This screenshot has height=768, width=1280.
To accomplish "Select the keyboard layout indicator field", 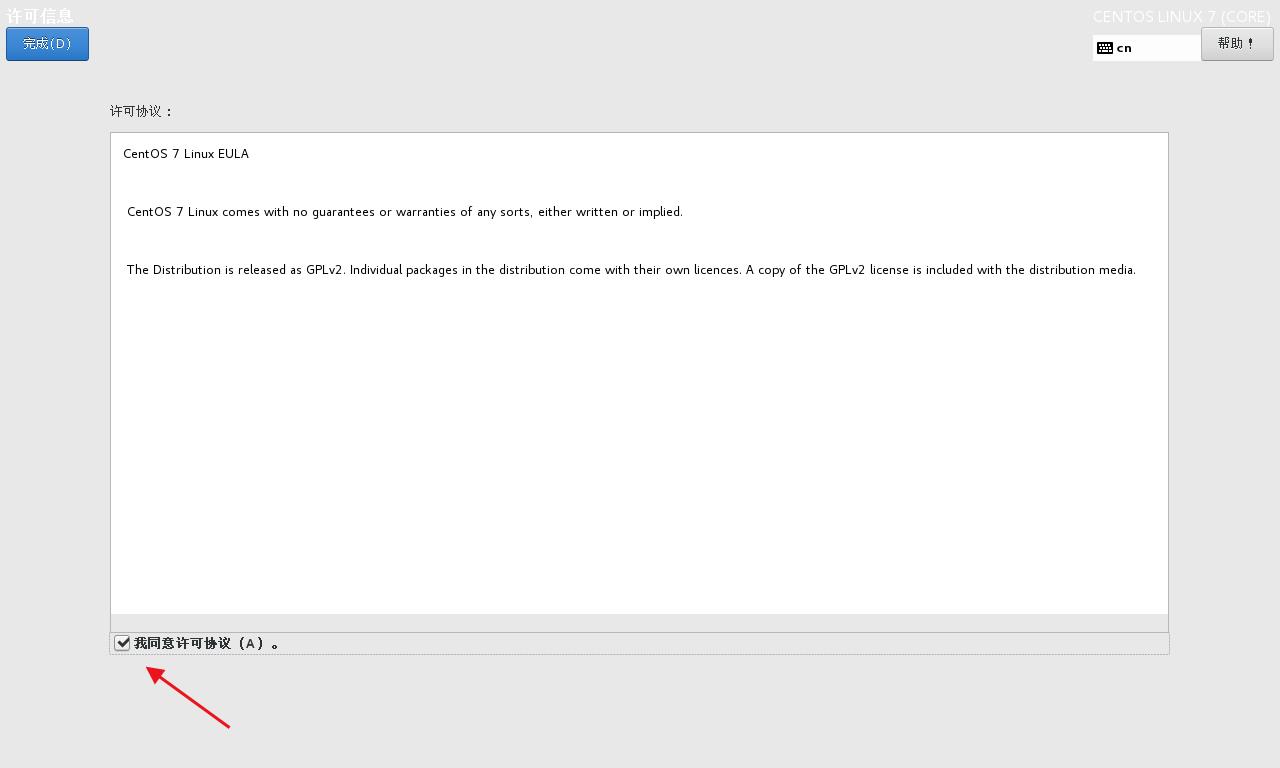I will pos(1147,48).
